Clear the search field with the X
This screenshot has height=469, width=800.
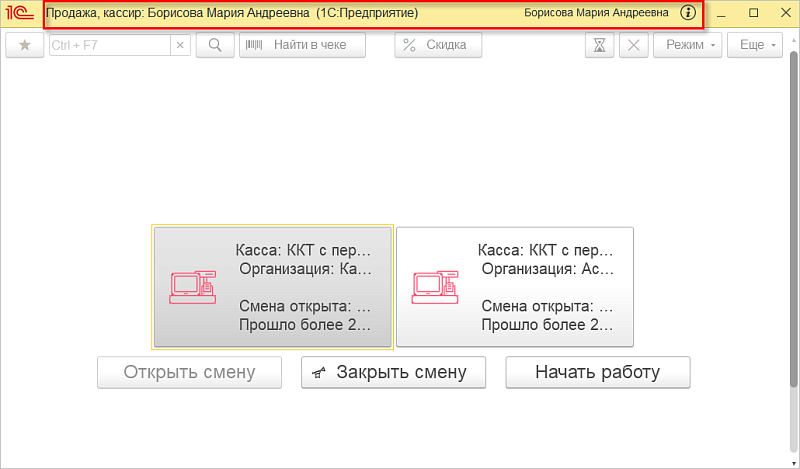coord(180,45)
